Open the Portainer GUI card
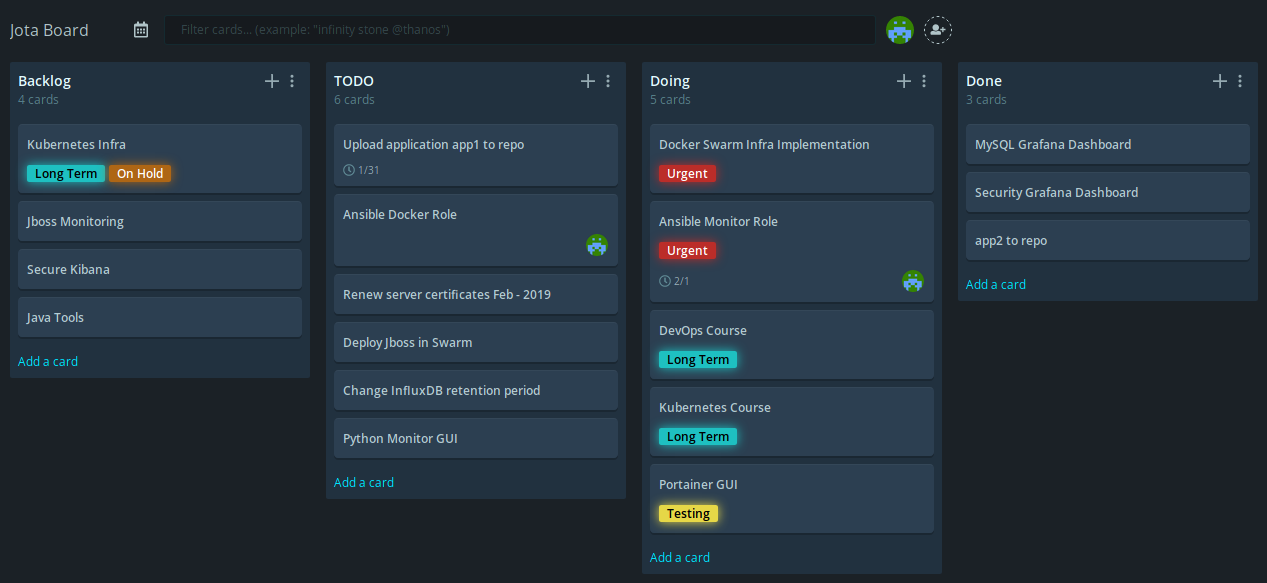1267x583 pixels. 792,498
